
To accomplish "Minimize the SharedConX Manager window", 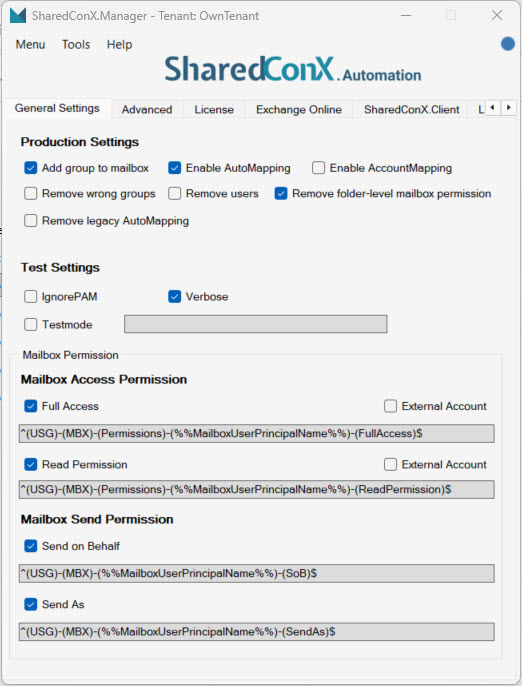I will 406,15.
